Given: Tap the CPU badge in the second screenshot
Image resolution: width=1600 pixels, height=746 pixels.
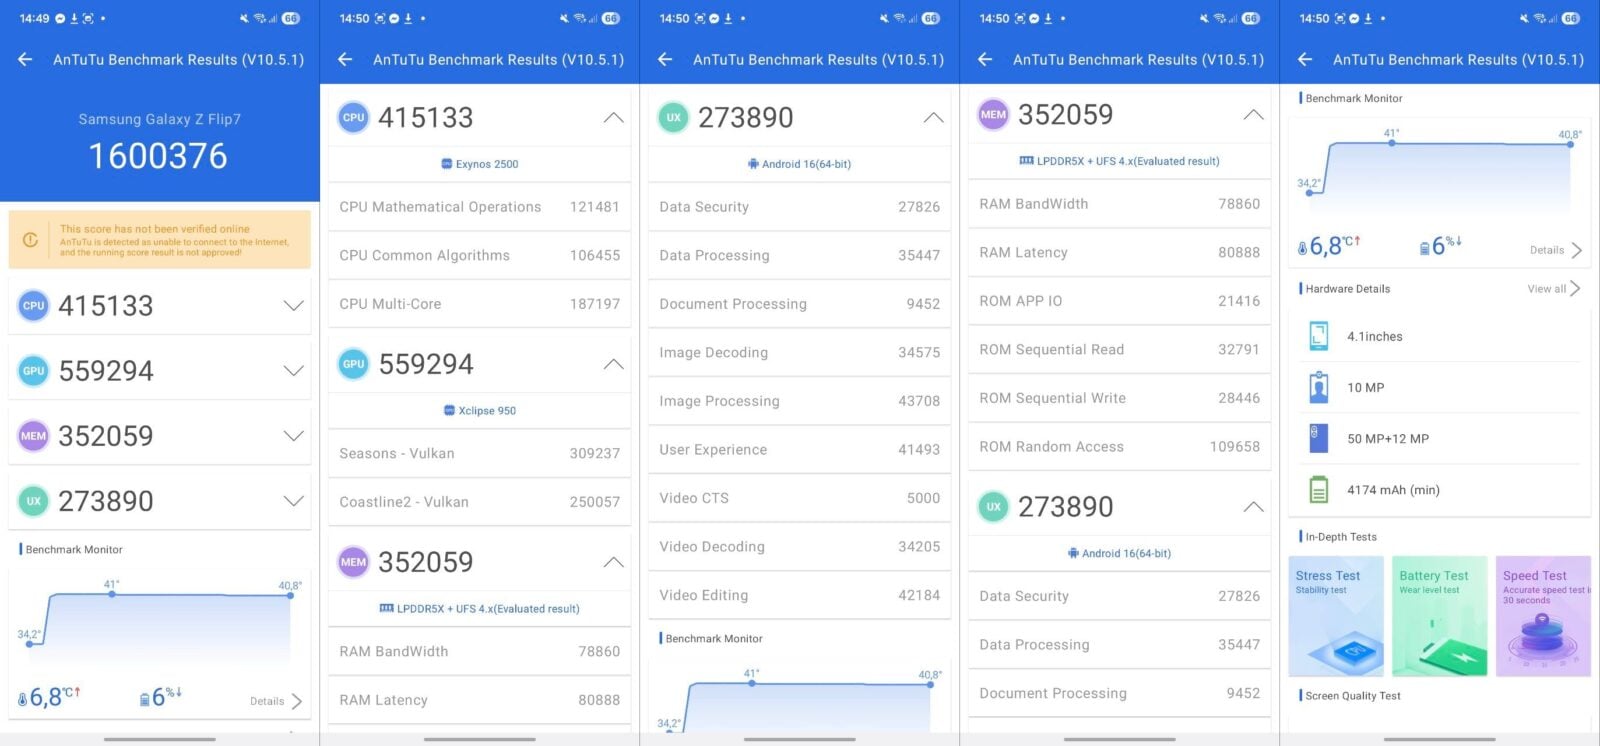Looking at the screenshot, I should point(354,118).
